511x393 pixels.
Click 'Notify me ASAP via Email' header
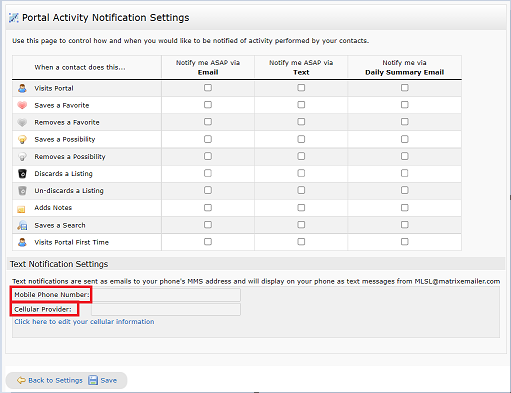pos(208,67)
